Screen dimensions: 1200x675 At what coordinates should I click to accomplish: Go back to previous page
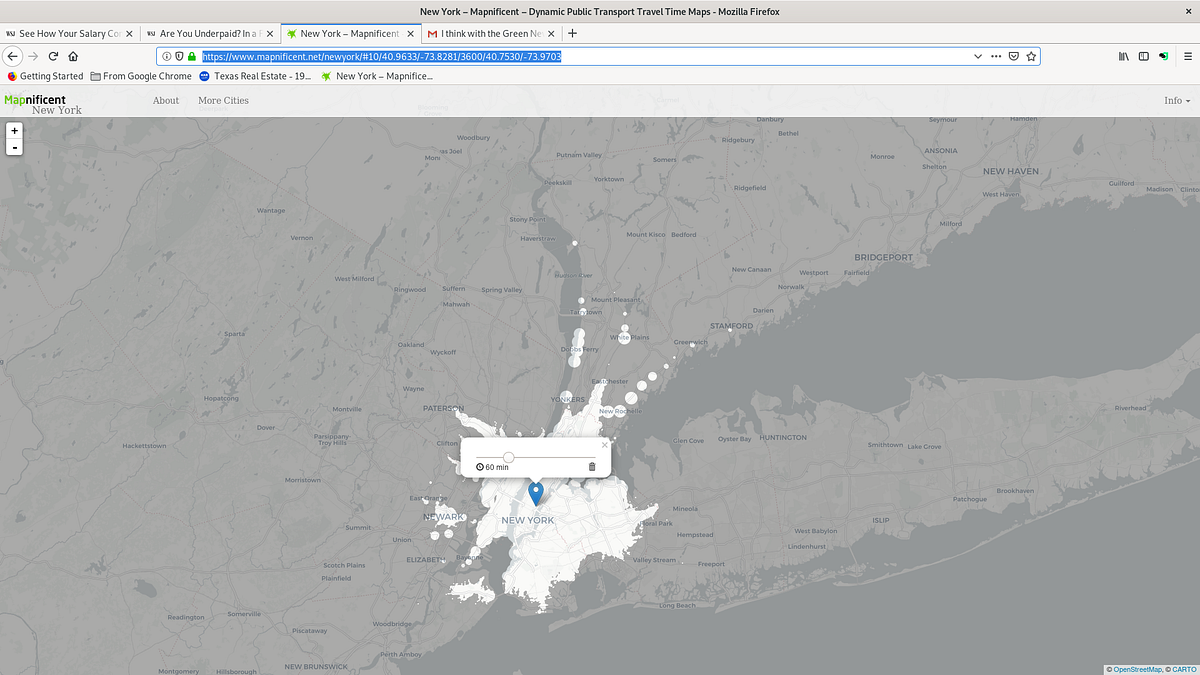click(13, 56)
